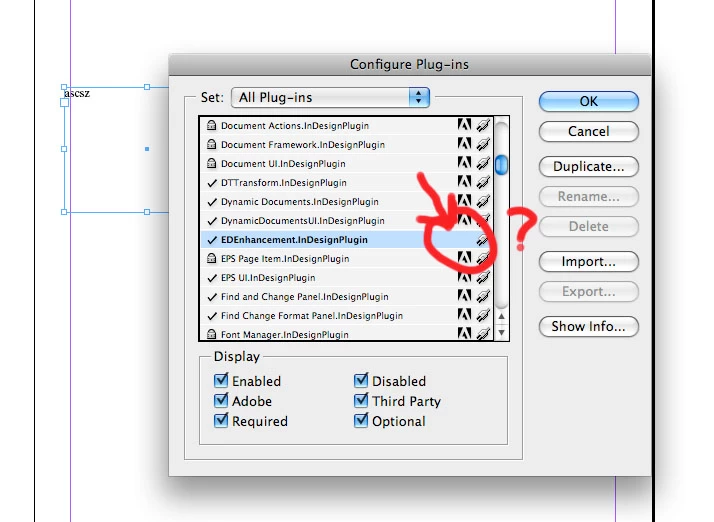This screenshot has width=714, height=522.
Task: Select EPS Page Item.InDesignPlugin row
Action: click(x=347, y=258)
